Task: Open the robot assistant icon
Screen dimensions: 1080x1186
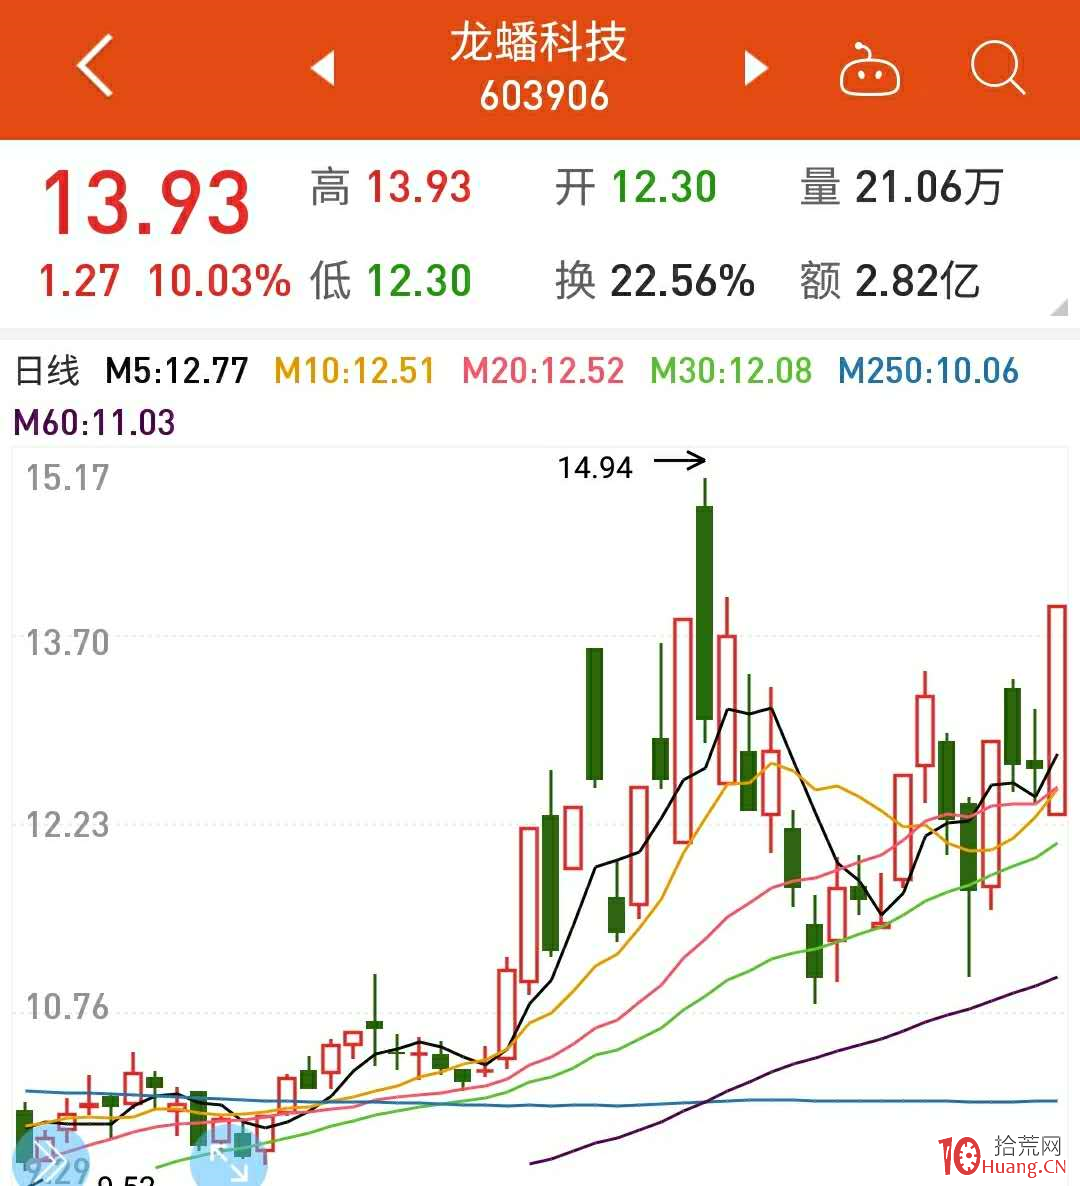Action: [870, 70]
